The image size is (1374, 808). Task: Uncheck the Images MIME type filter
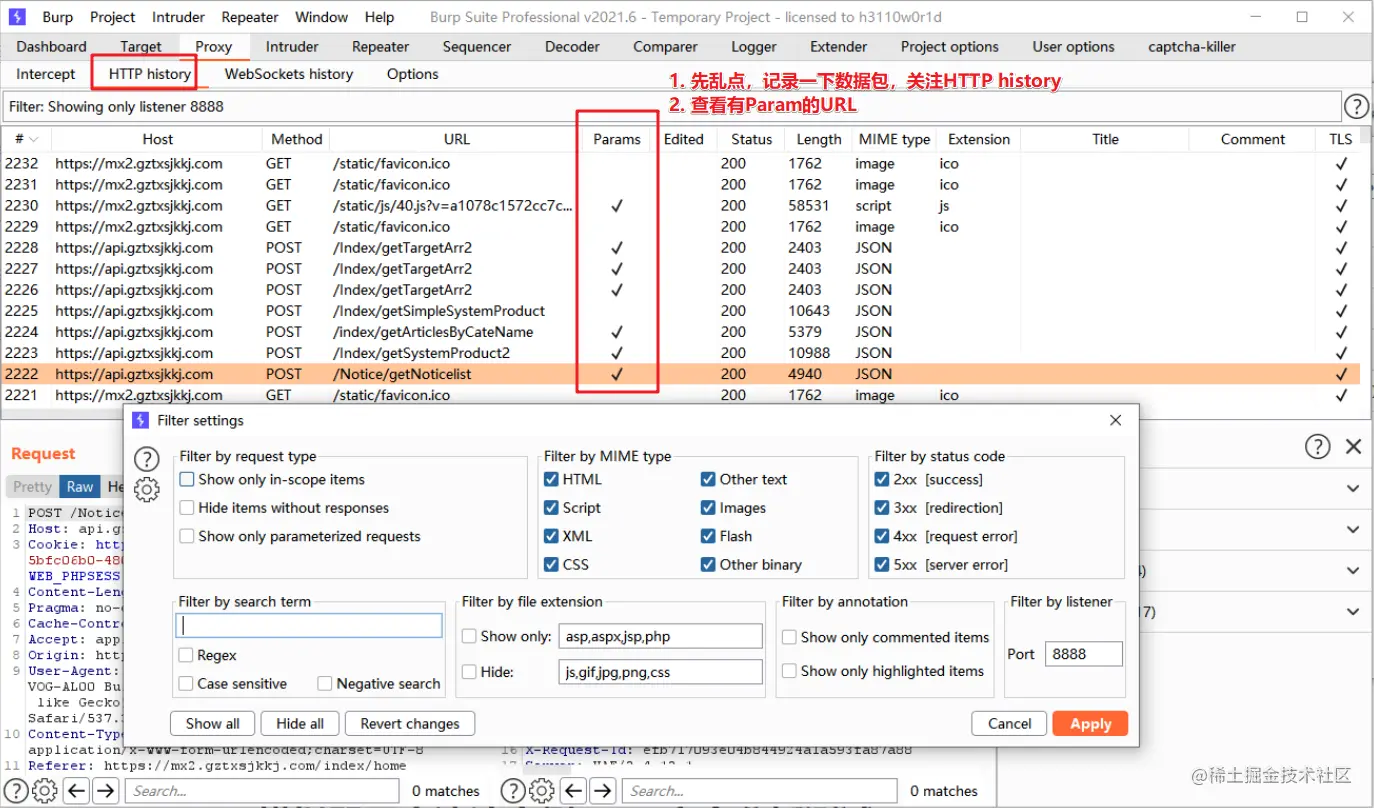pyautogui.click(x=708, y=508)
